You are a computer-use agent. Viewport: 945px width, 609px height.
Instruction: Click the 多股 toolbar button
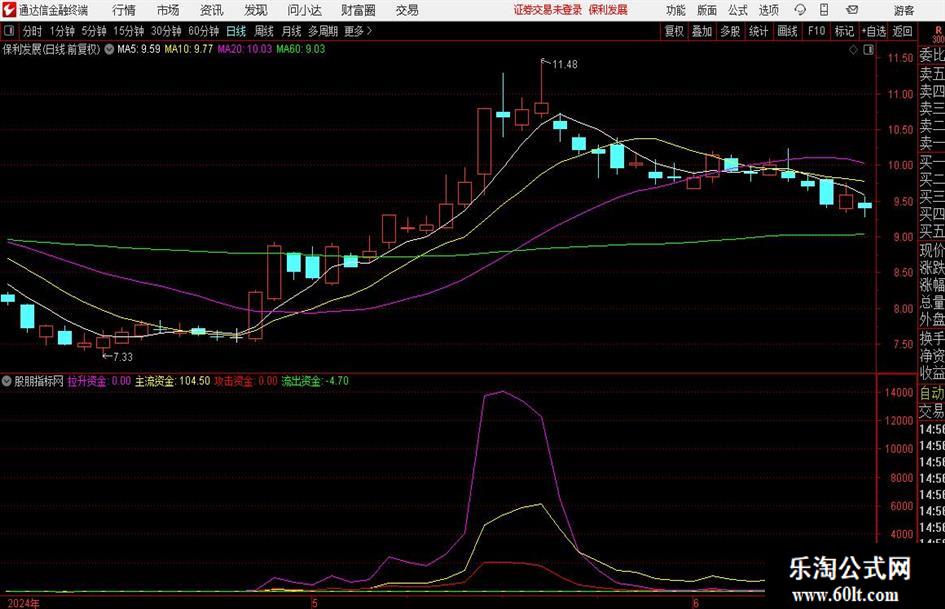(730, 31)
